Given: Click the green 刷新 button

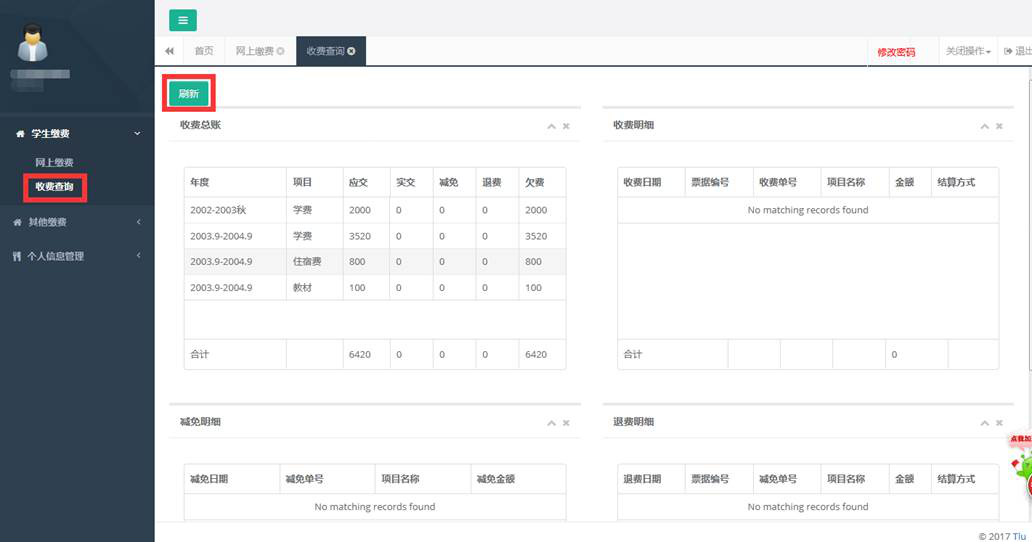Looking at the screenshot, I should (x=189, y=94).
